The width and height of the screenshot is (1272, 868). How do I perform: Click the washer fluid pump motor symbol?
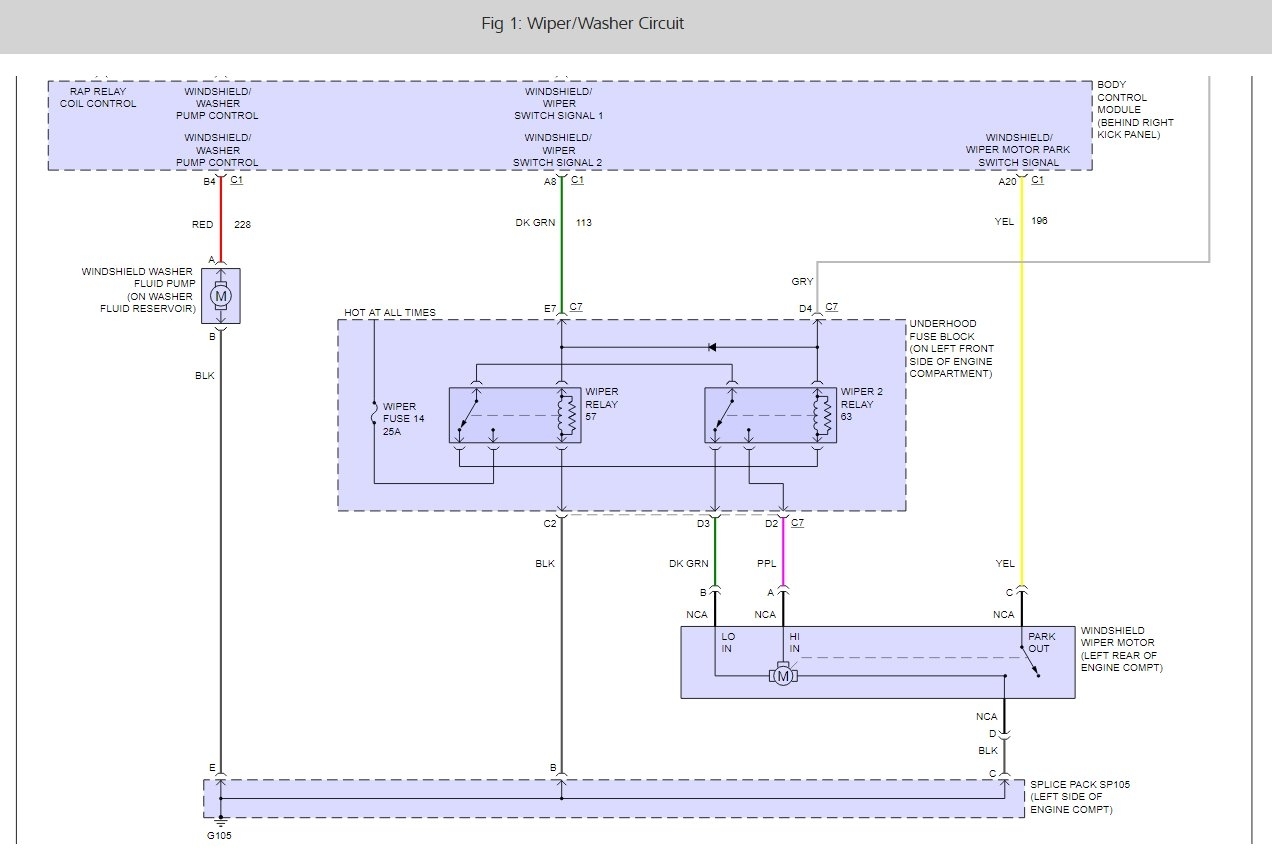point(221,296)
